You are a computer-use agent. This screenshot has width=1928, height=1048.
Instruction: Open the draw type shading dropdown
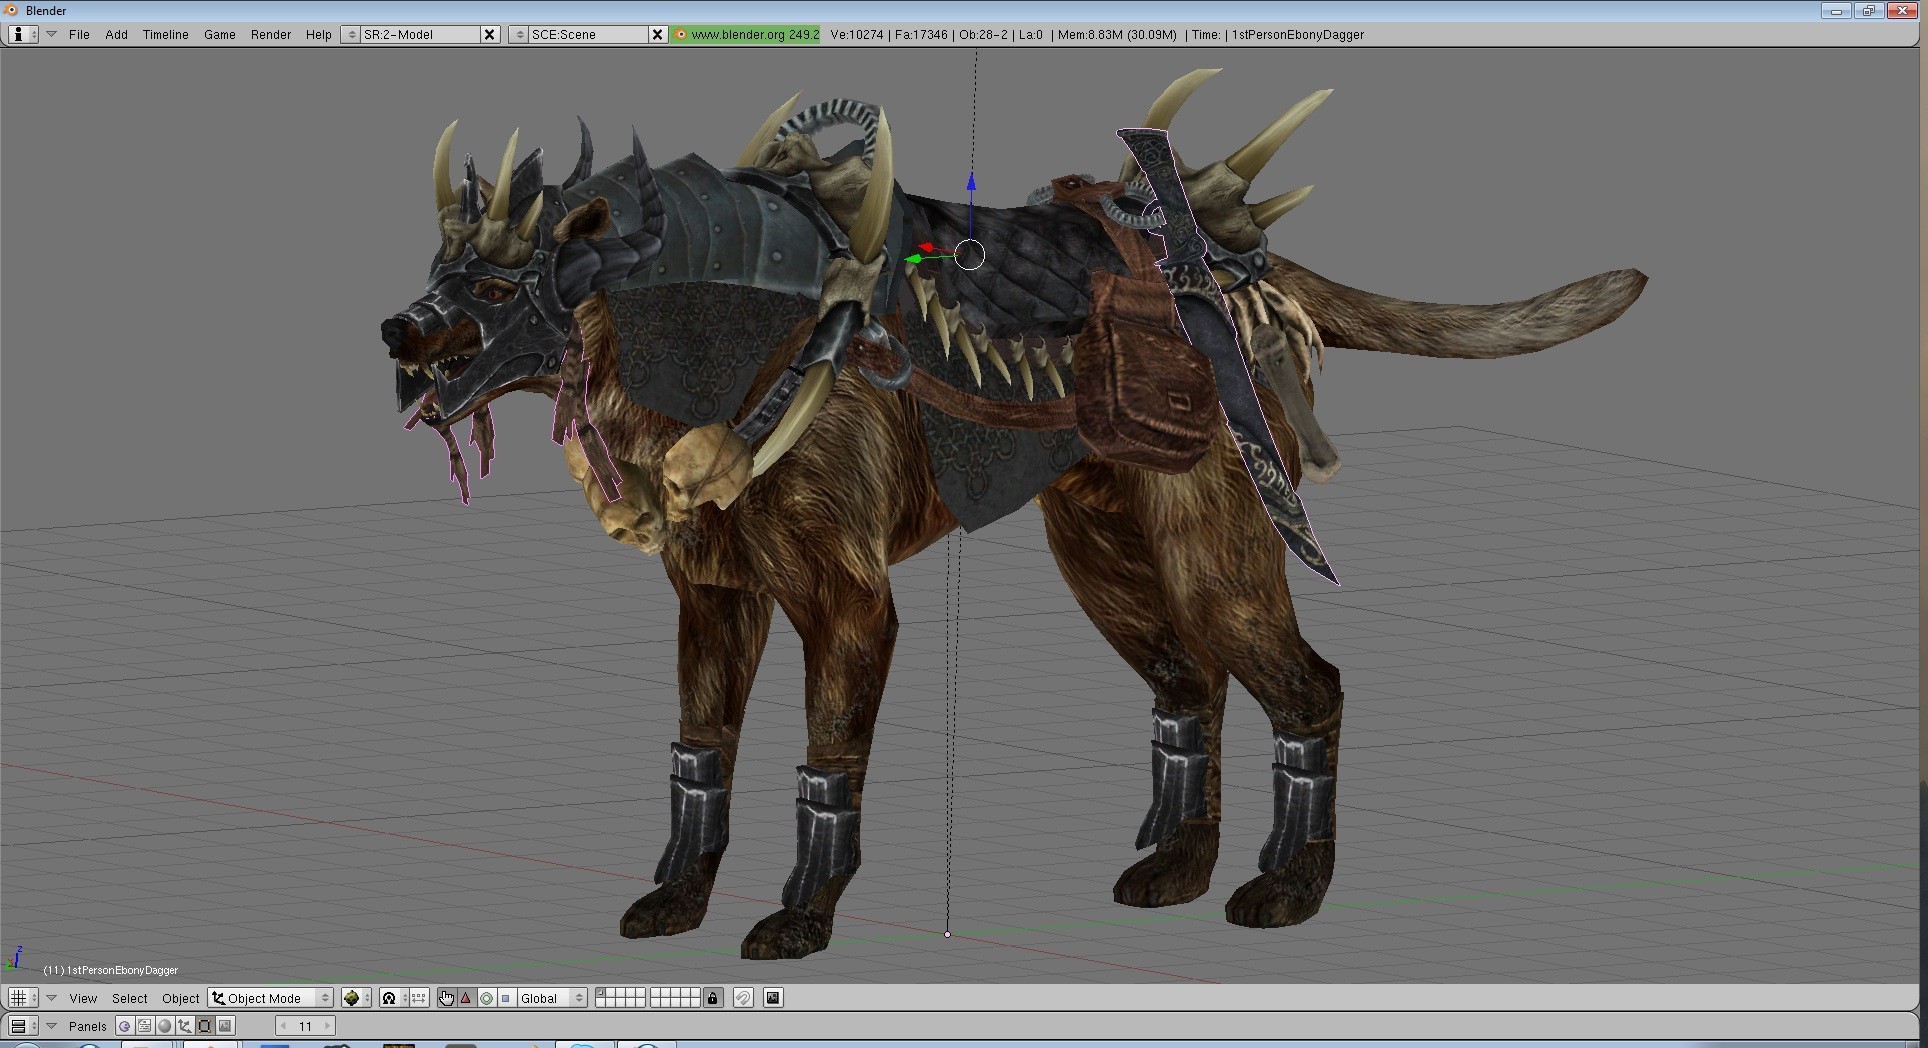[x=355, y=998]
